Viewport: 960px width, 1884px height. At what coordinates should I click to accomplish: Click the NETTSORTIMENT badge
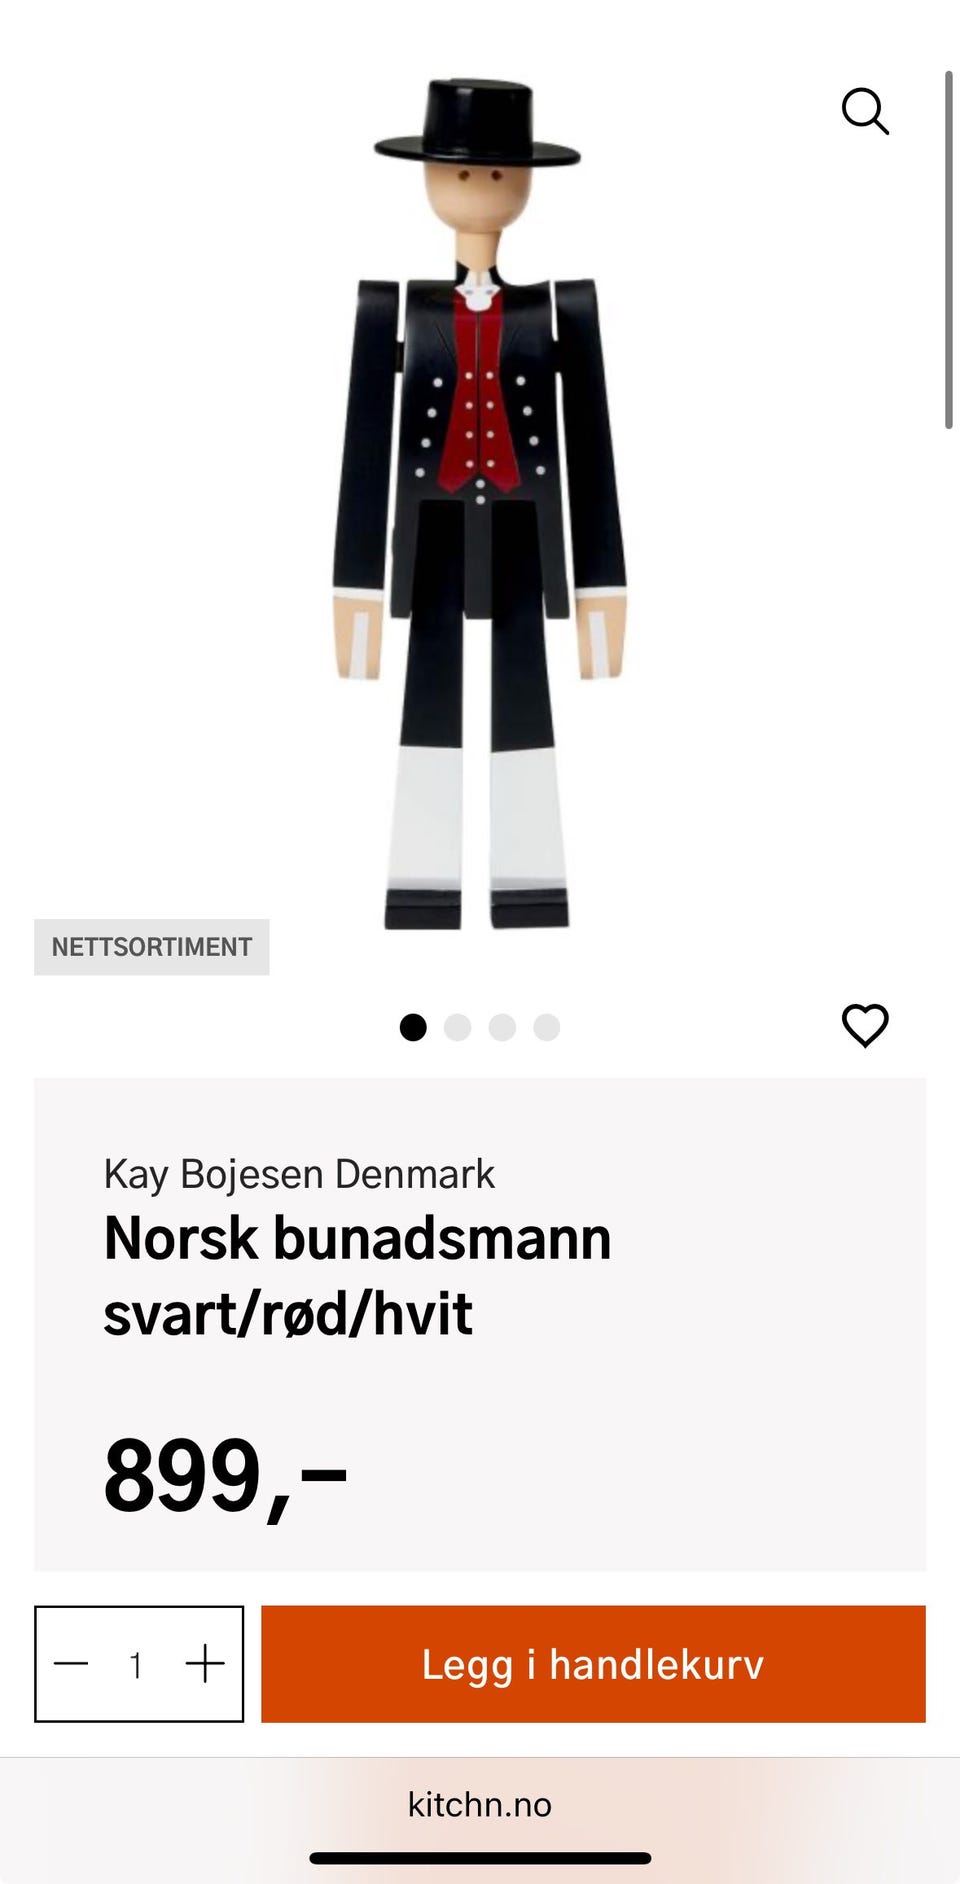click(x=152, y=947)
